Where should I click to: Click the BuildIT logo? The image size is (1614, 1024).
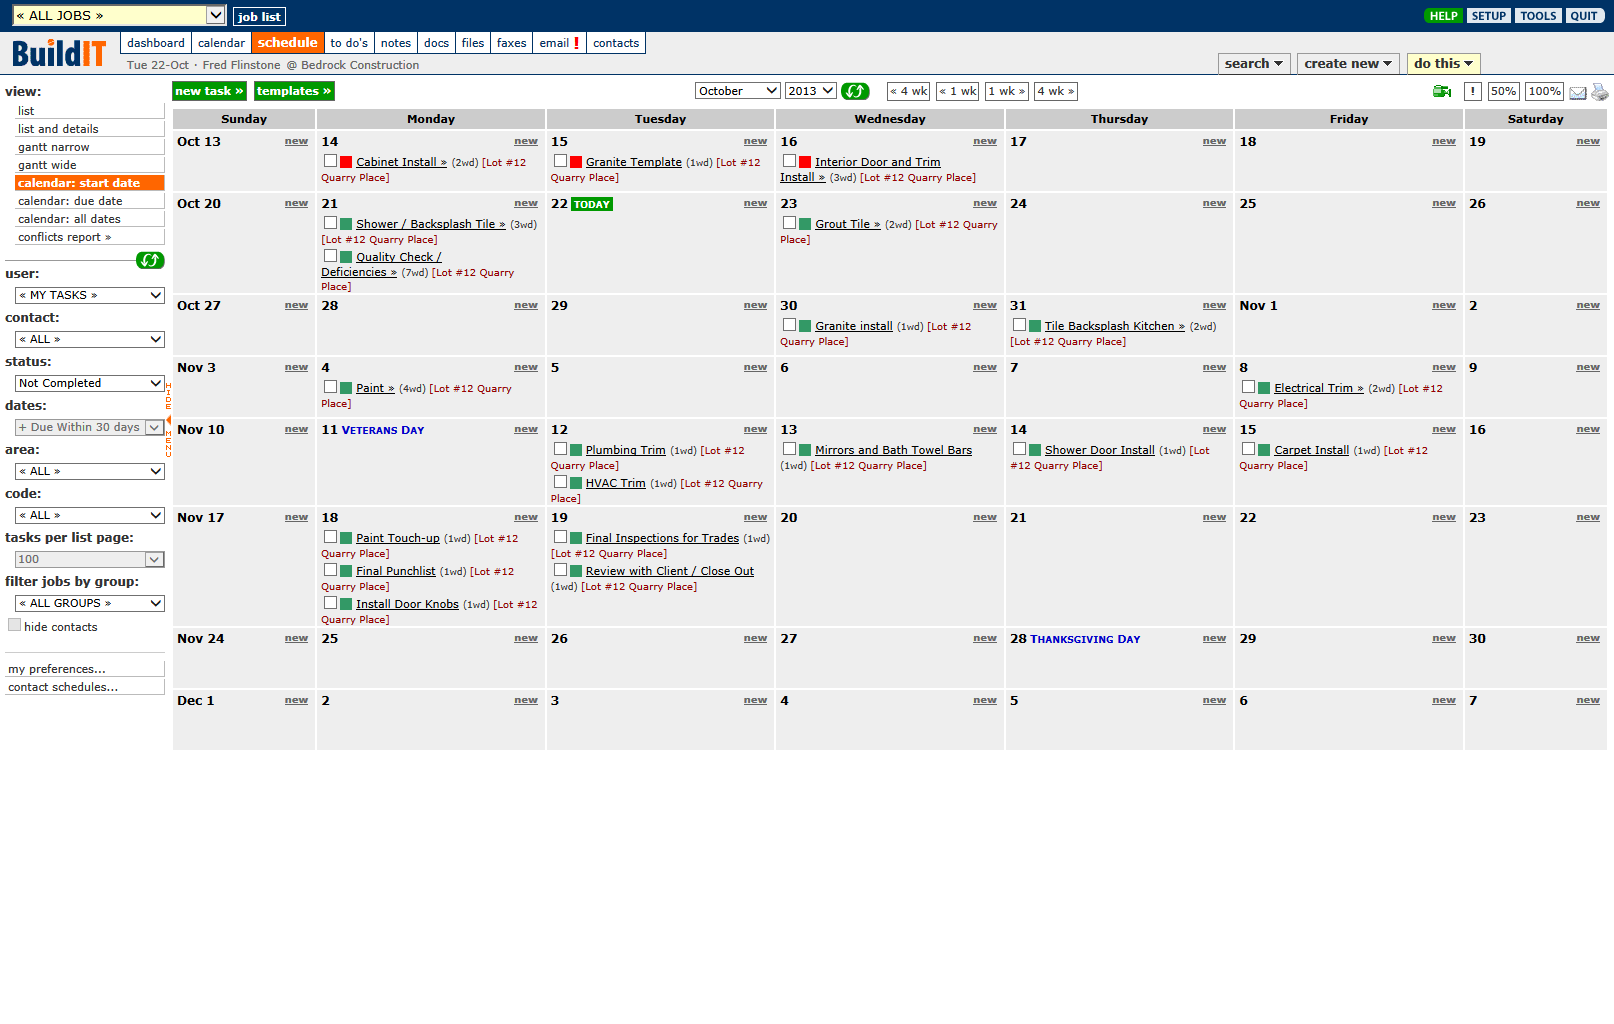59,52
